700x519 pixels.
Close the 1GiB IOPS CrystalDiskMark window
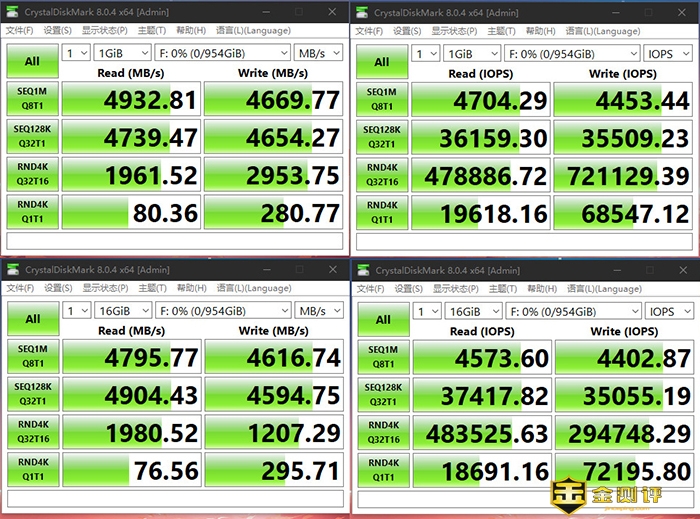(682, 12)
